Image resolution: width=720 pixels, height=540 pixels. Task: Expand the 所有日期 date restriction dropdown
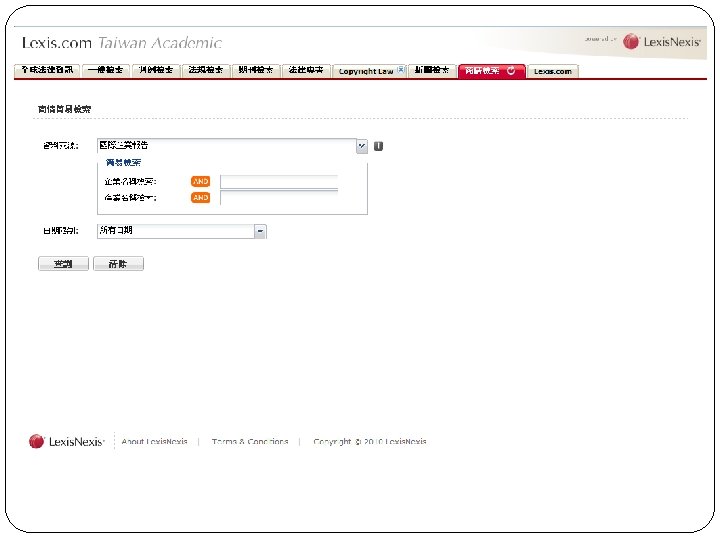click(260, 231)
